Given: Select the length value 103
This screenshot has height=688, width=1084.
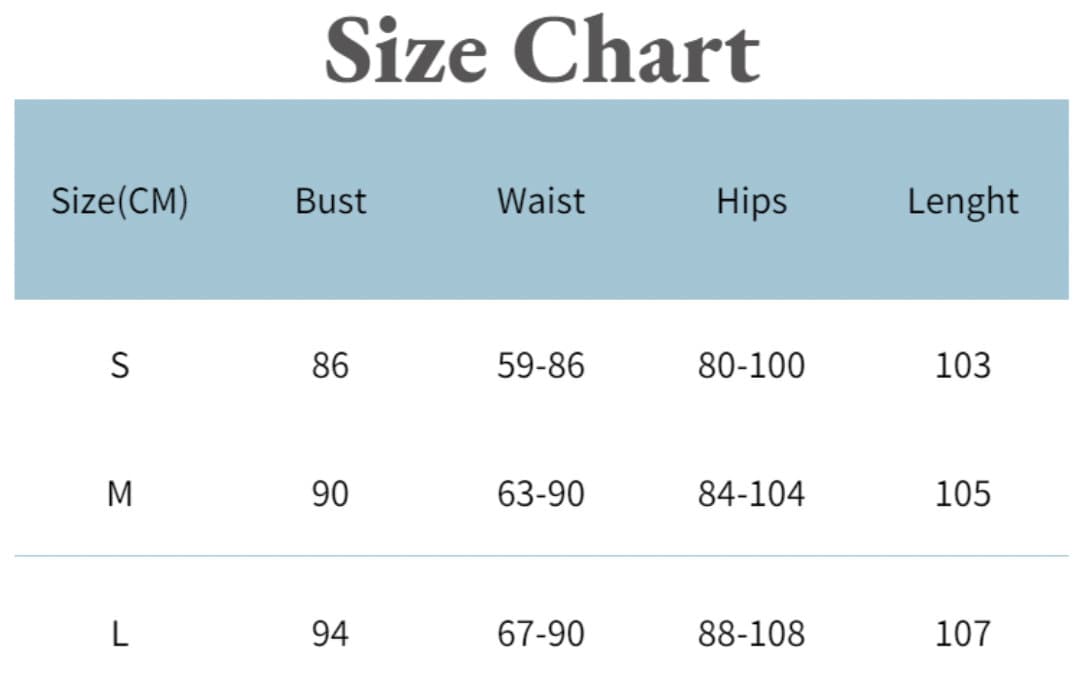Looking at the screenshot, I should (963, 365).
